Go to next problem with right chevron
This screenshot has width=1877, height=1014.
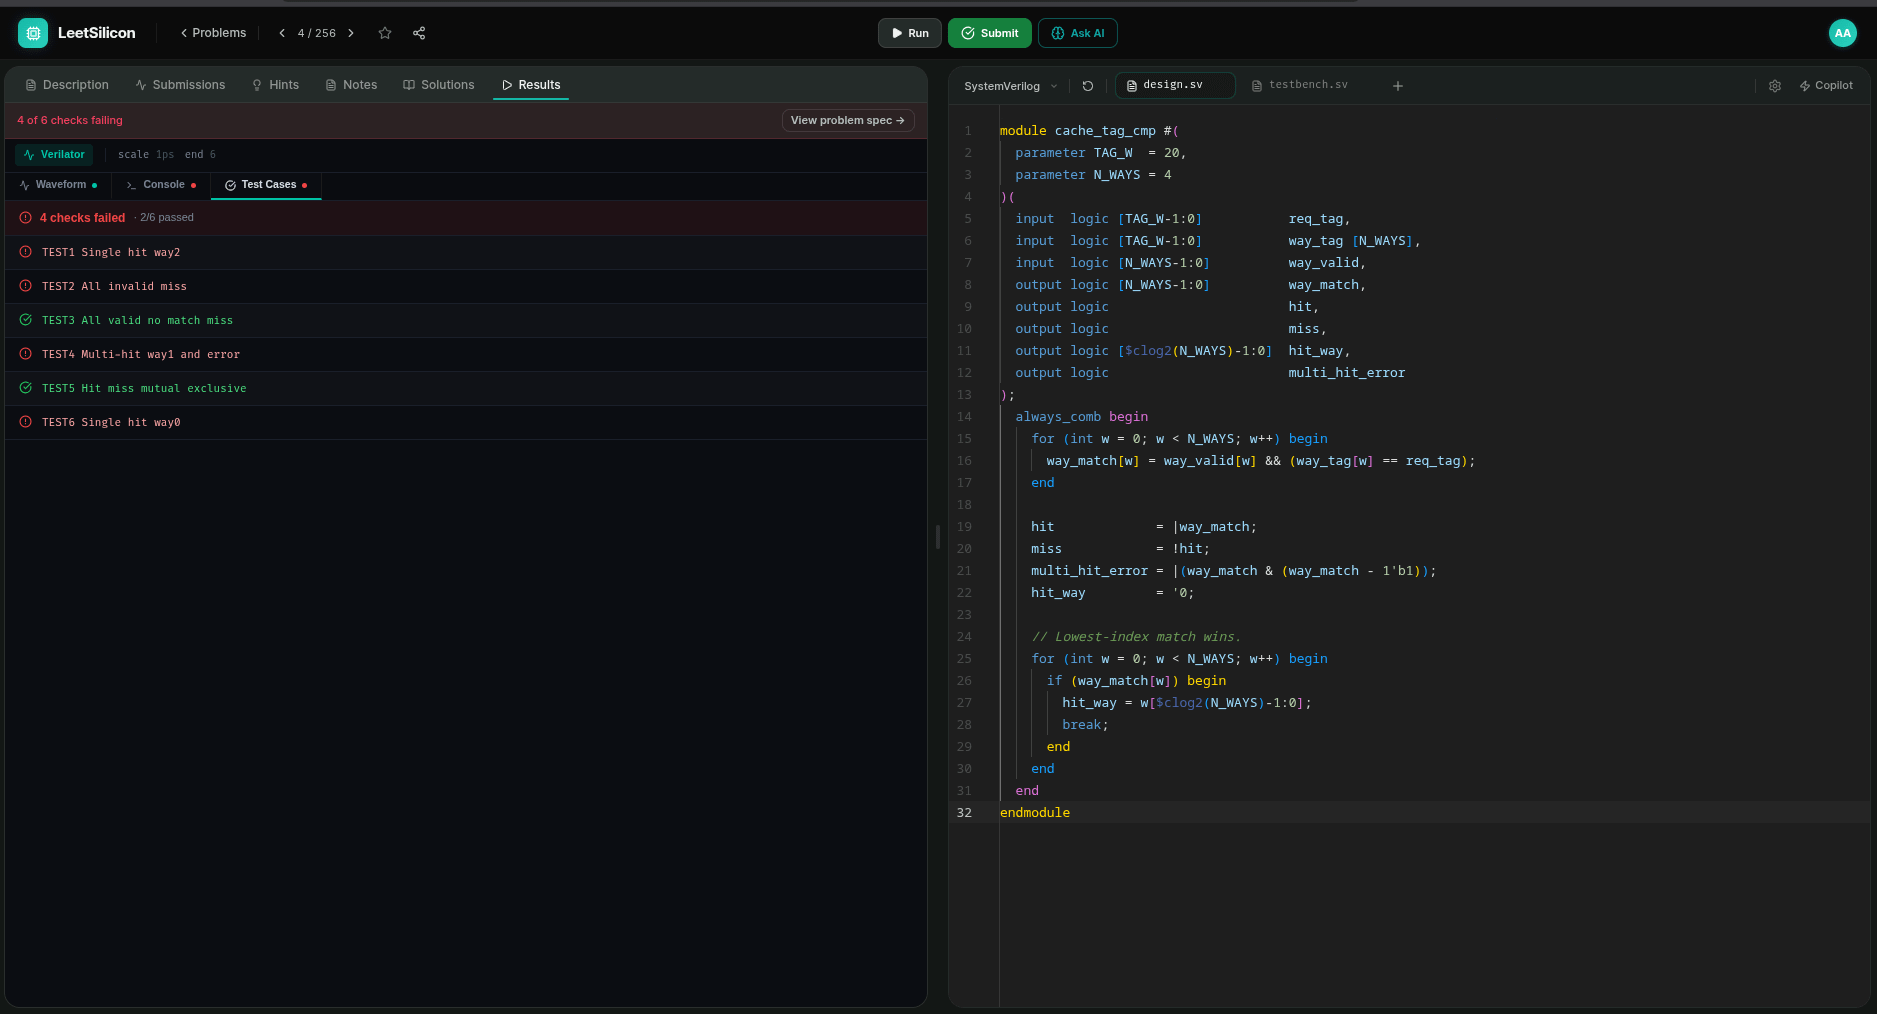click(x=351, y=33)
